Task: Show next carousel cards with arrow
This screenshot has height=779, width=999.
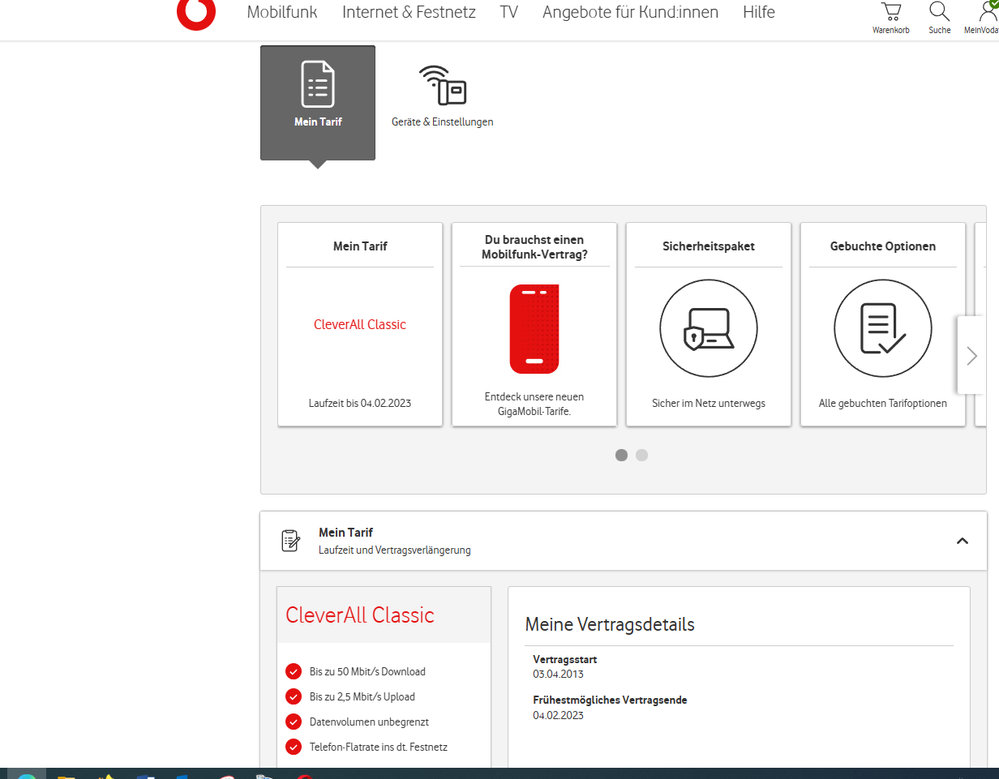Action: point(972,355)
